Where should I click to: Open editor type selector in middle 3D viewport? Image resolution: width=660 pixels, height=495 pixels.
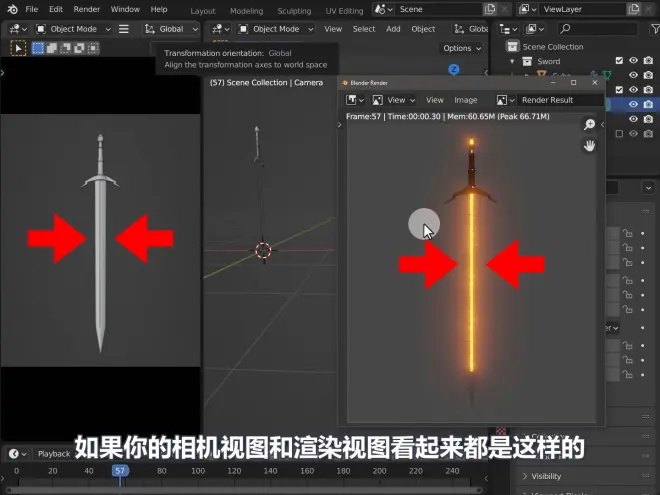pos(221,29)
